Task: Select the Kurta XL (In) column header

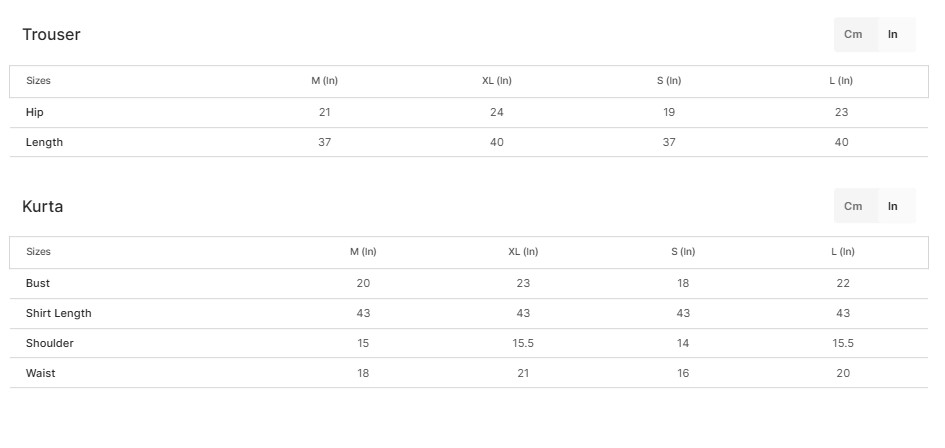Action: [523, 251]
